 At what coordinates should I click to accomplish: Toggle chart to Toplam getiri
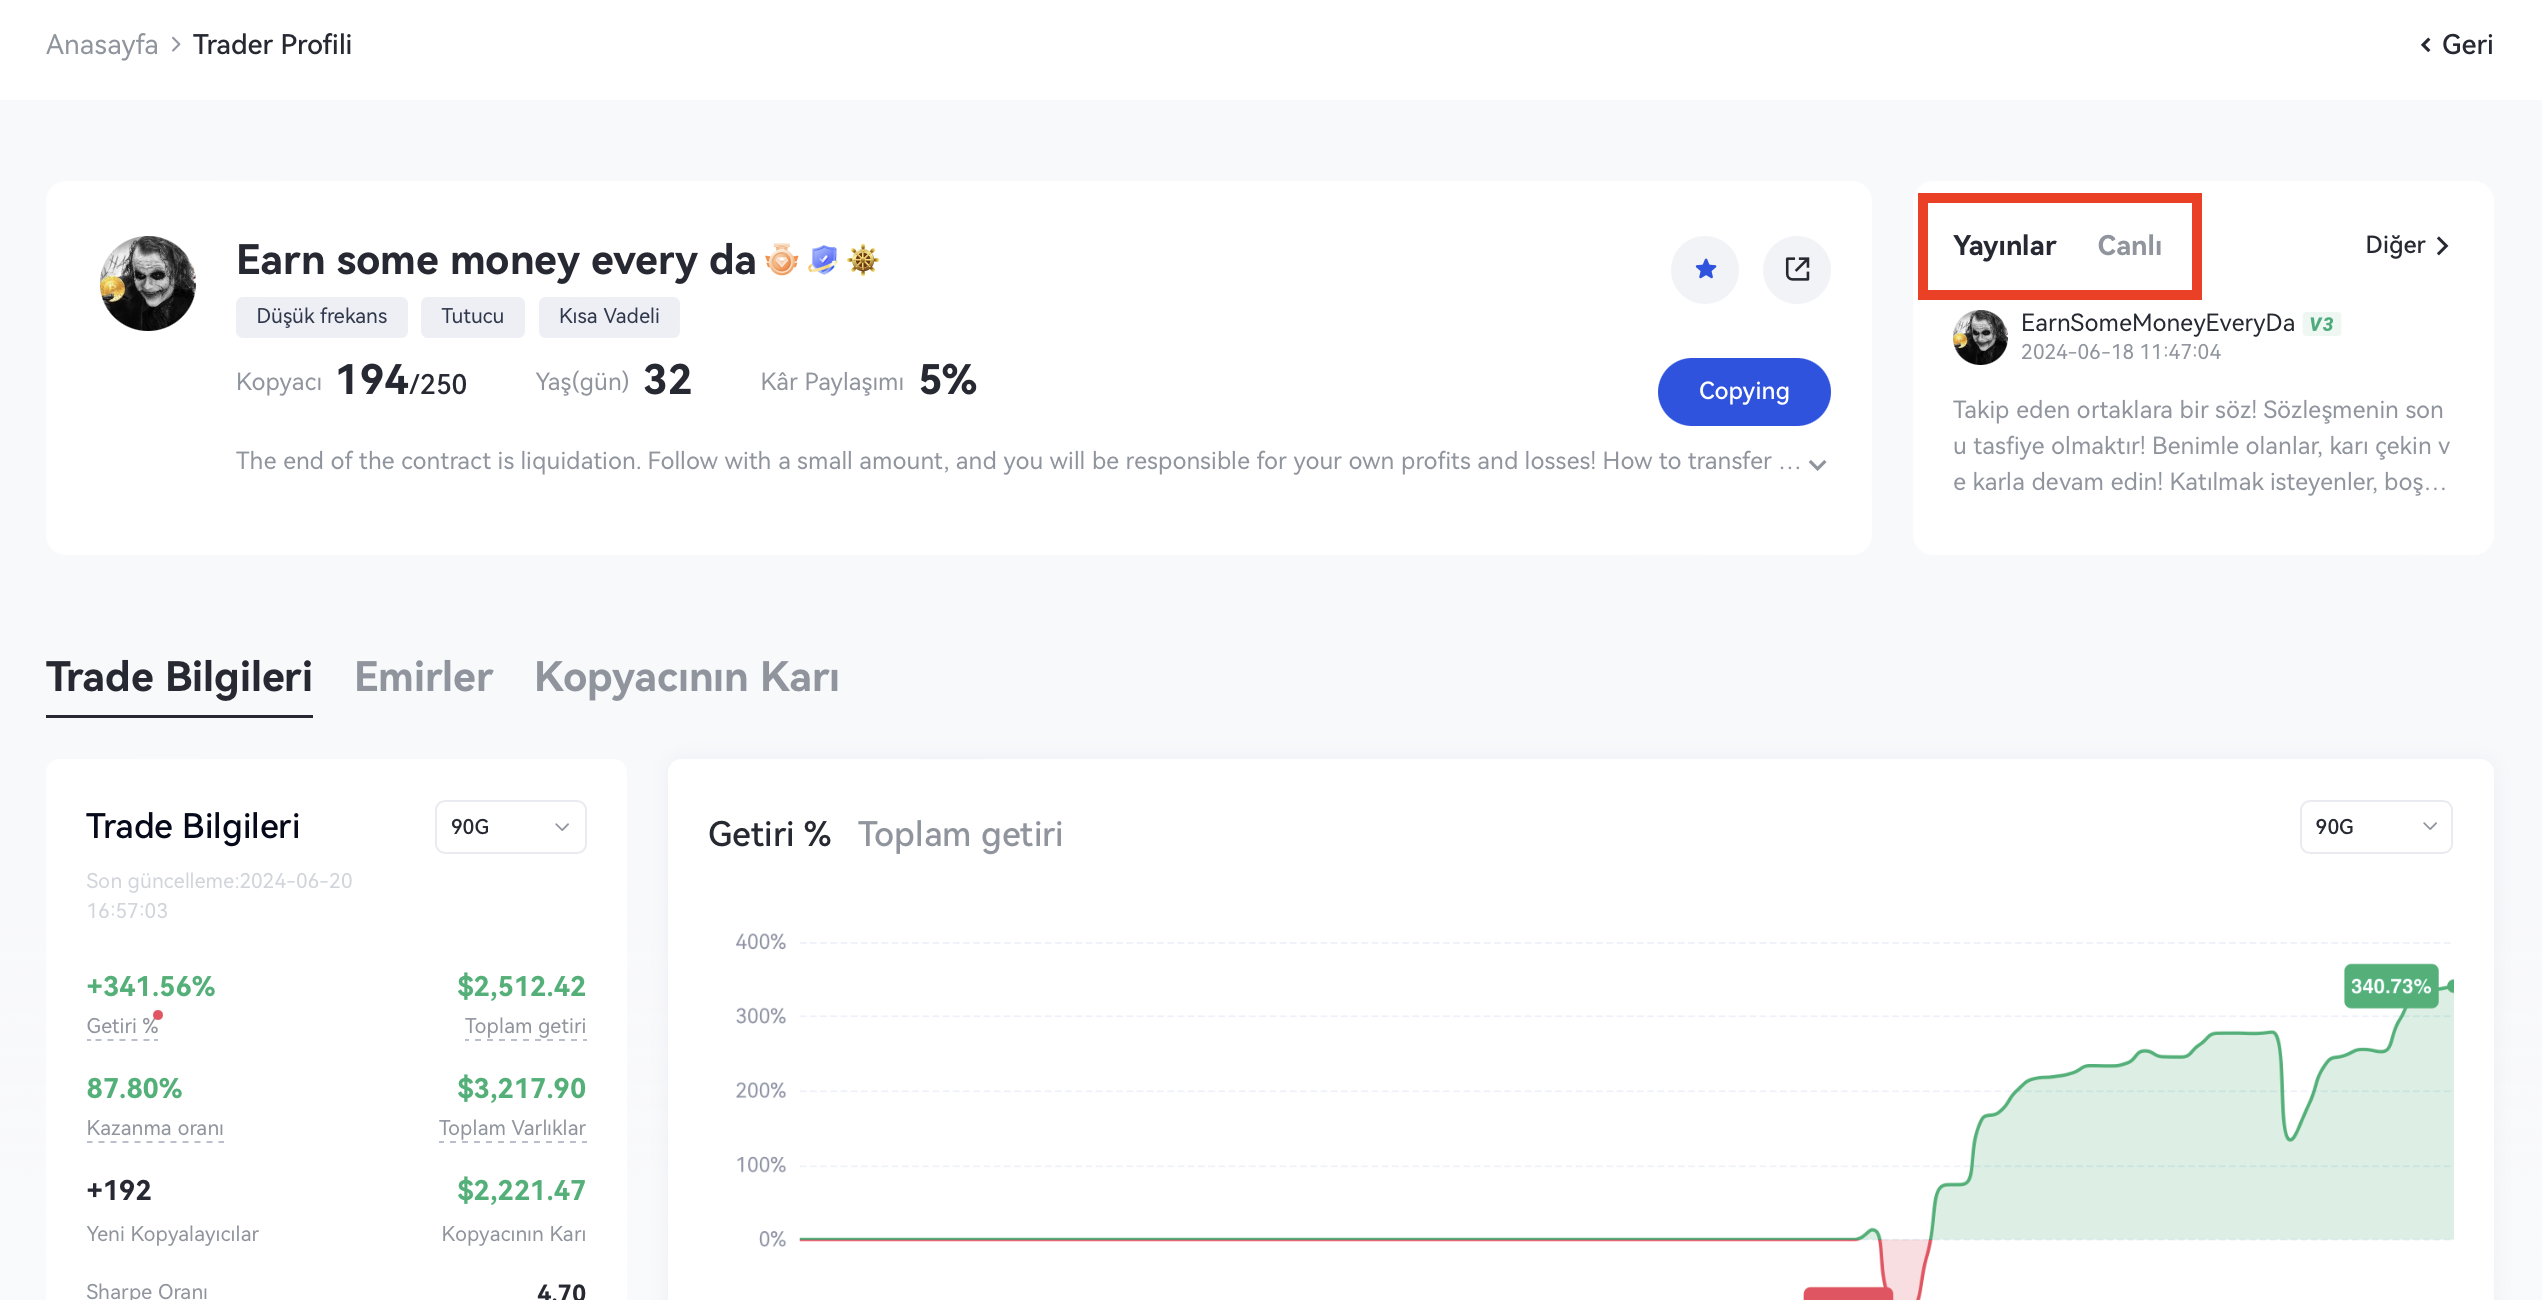pyautogui.click(x=960, y=834)
